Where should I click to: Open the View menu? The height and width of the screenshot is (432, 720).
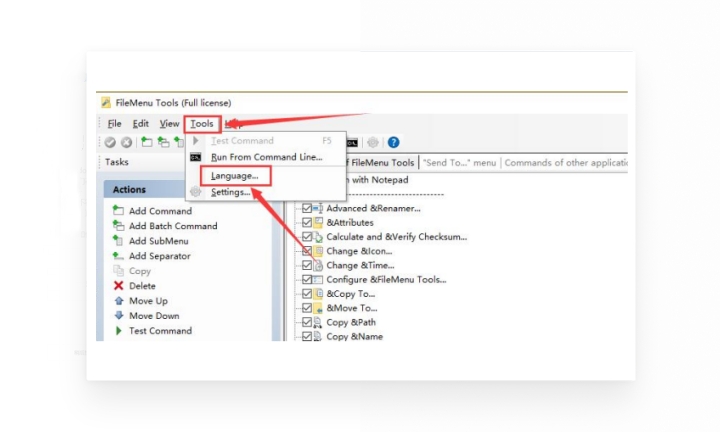point(169,123)
